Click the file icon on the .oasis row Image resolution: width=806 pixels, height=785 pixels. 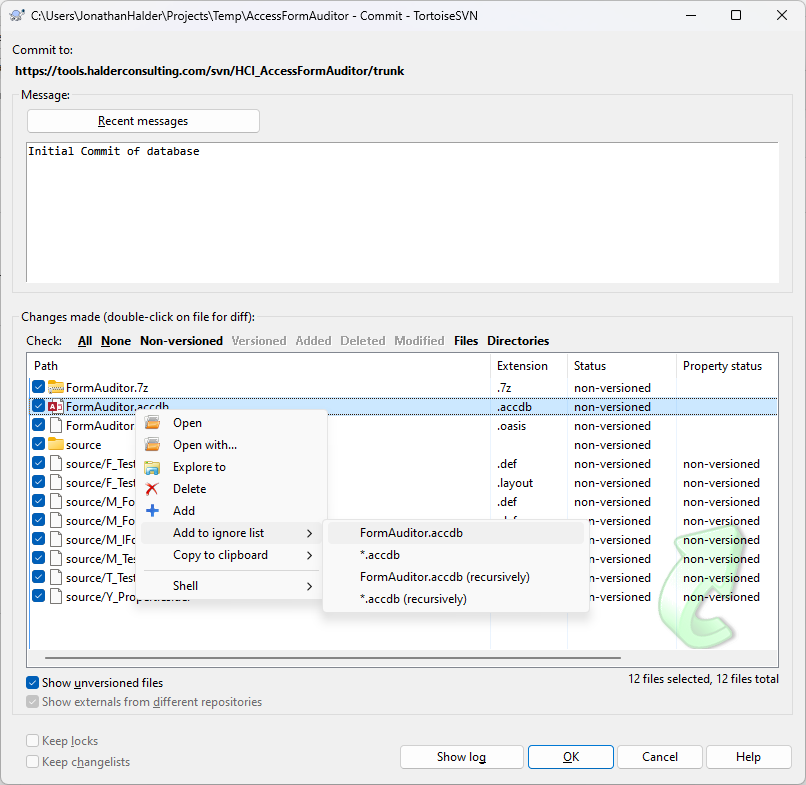[56, 426]
